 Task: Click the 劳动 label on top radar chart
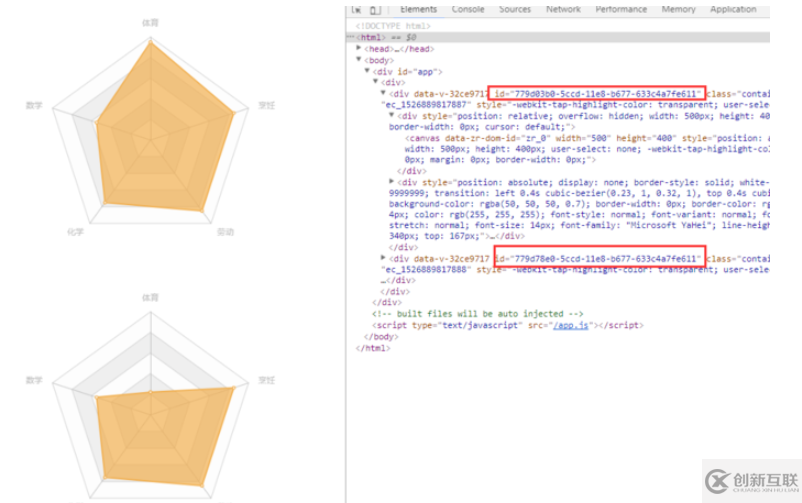click(225, 232)
